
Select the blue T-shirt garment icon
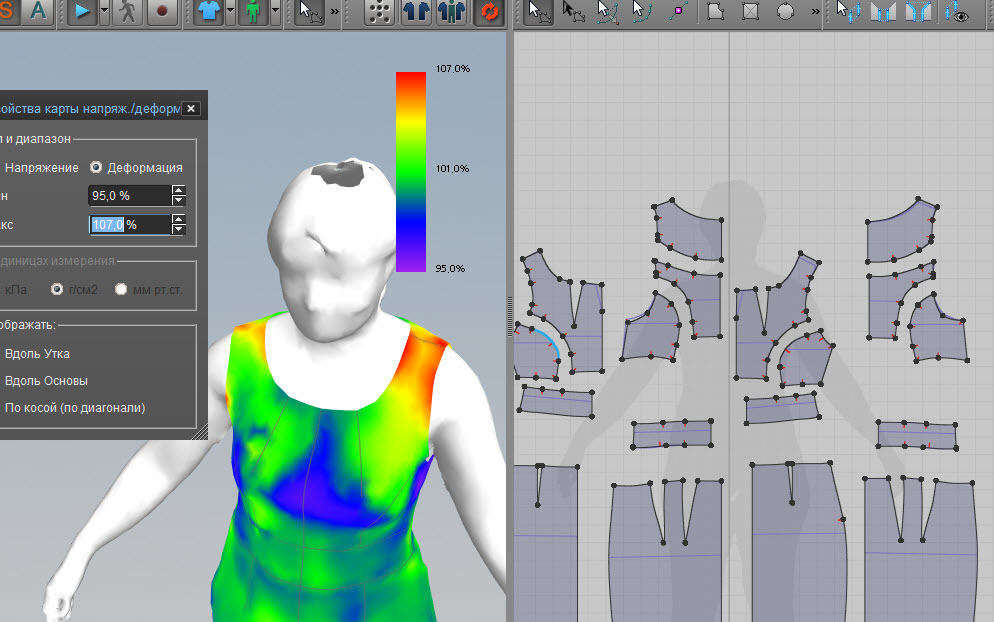[x=207, y=12]
